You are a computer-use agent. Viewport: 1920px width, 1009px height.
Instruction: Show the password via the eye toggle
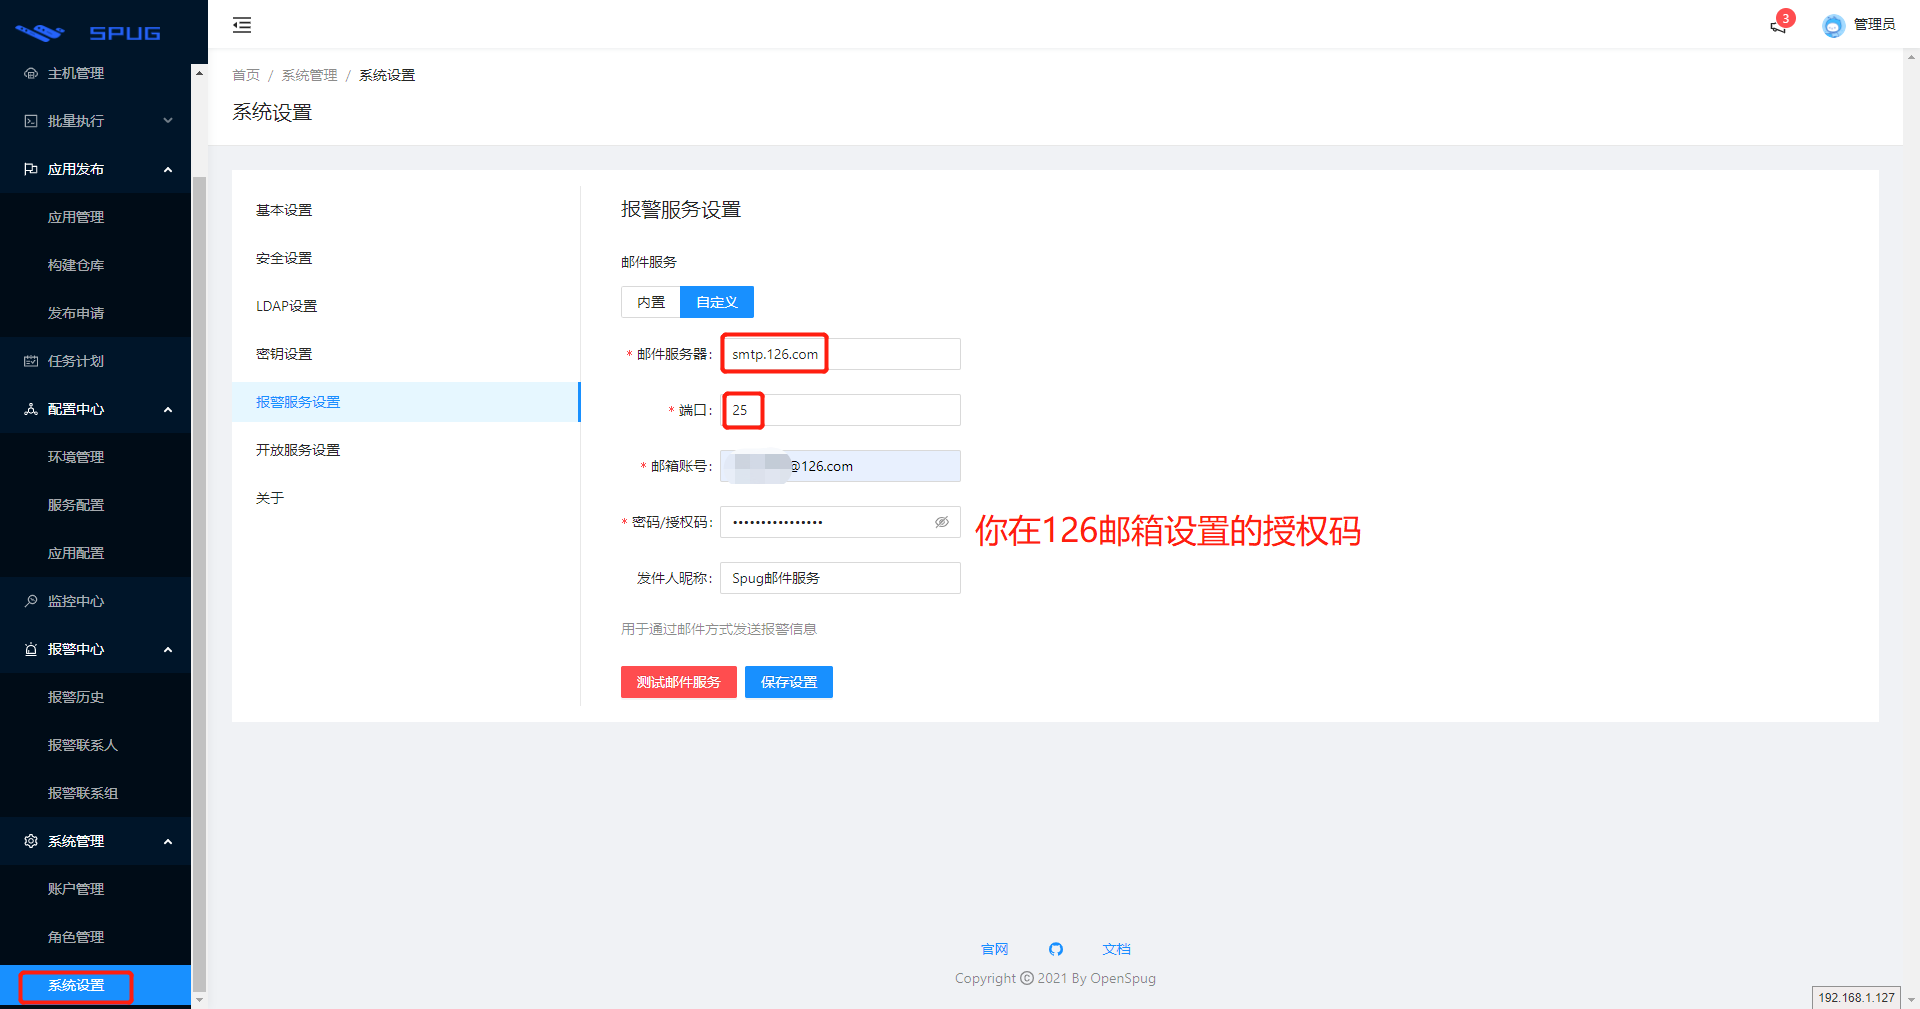point(941,521)
